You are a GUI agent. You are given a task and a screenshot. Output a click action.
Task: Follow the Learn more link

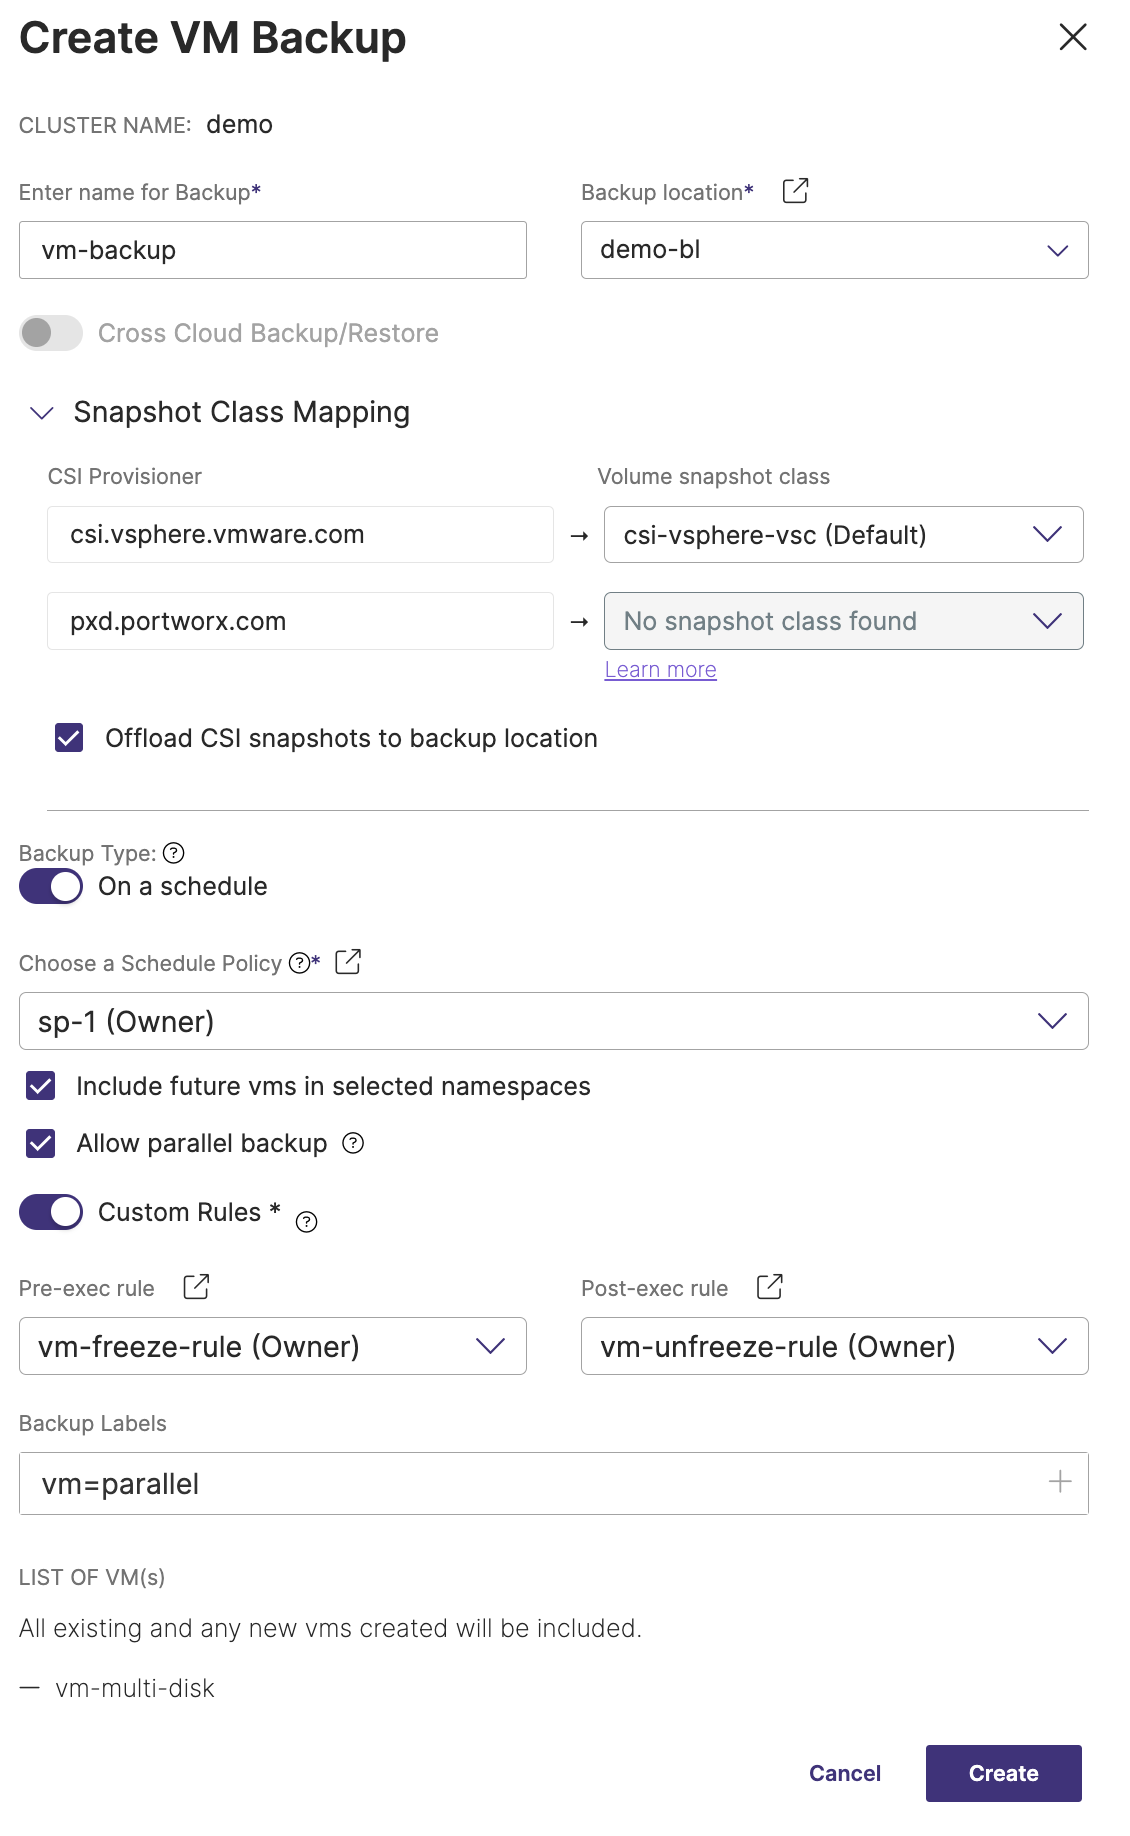coord(660,670)
